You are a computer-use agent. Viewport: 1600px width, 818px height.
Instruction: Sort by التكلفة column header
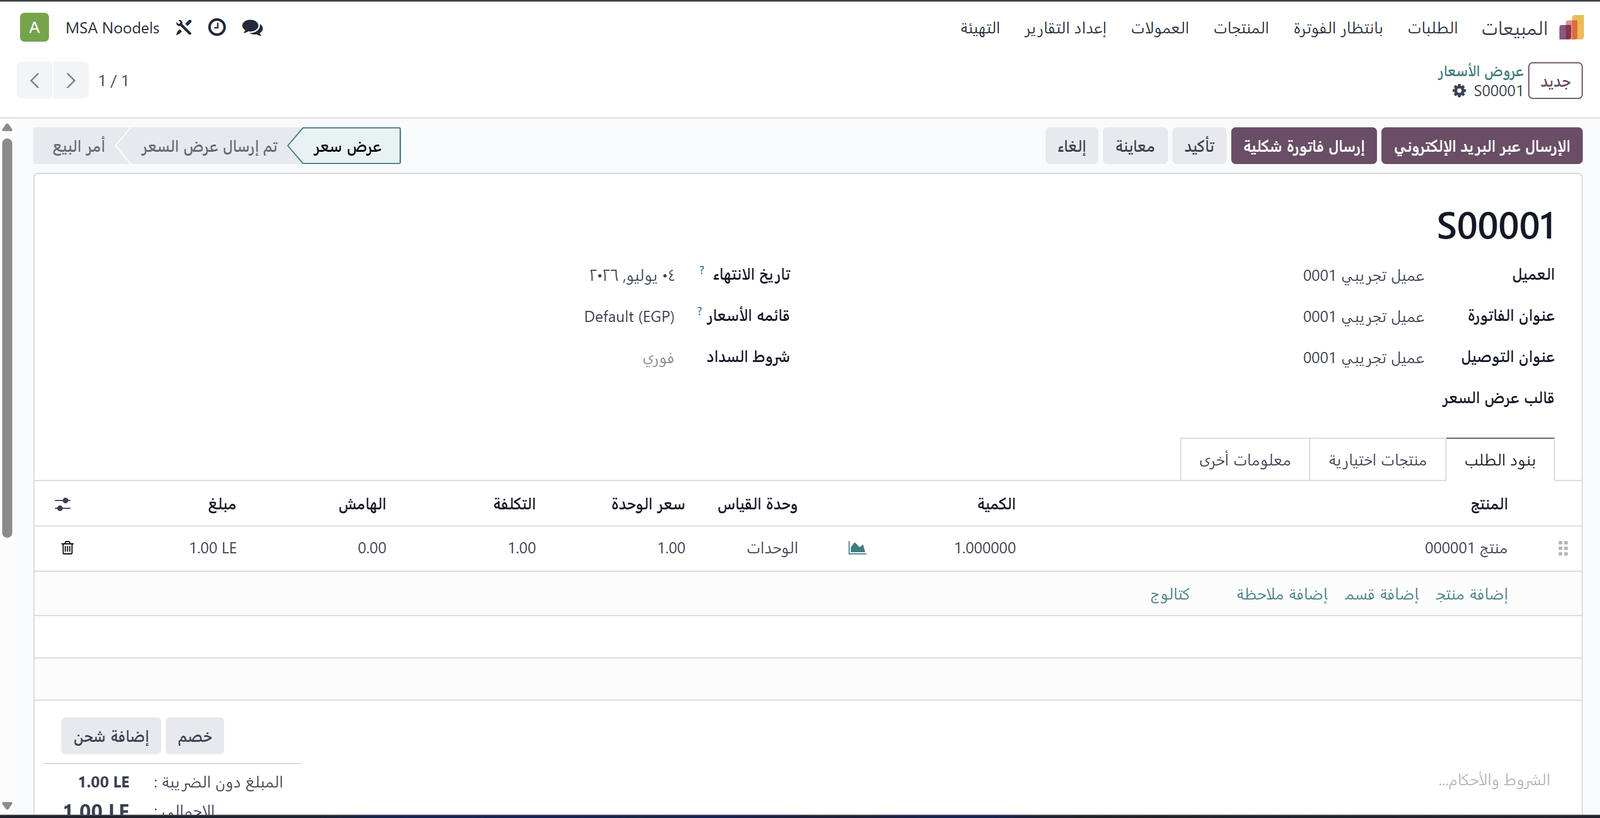(514, 504)
